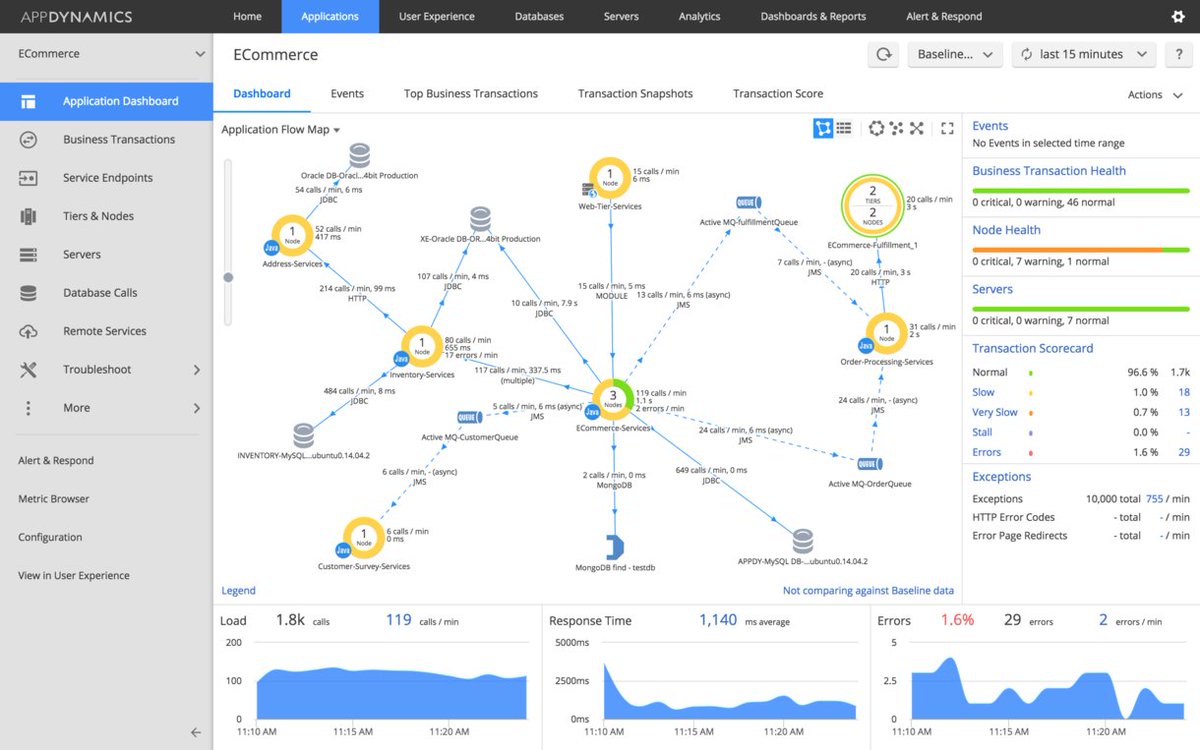Collapse the left sidebar arrow
This screenshot has height=750, width=1200.
[x=195, y=732]
